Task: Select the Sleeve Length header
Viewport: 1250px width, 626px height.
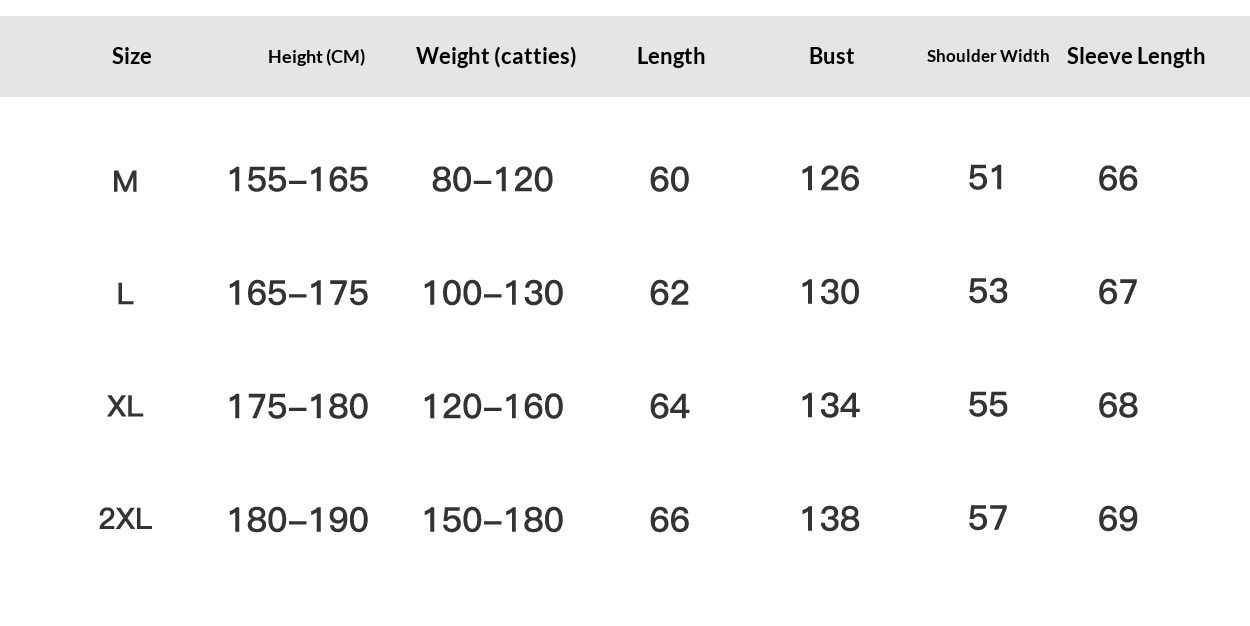Action: click(1135, 56)
